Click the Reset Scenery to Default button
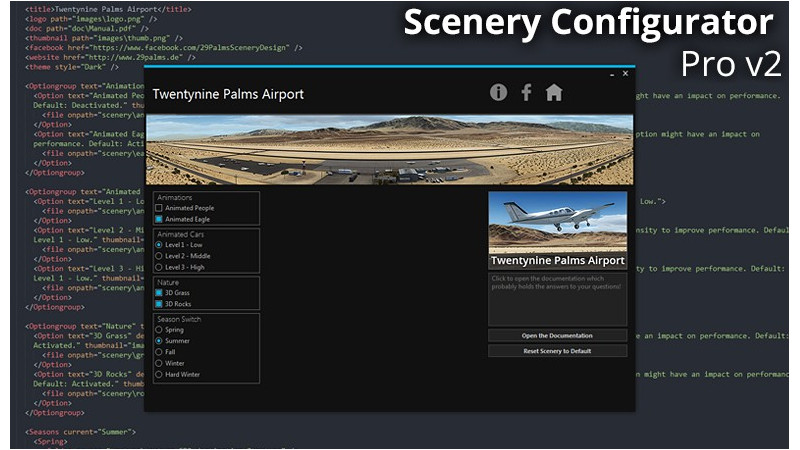 557,351
